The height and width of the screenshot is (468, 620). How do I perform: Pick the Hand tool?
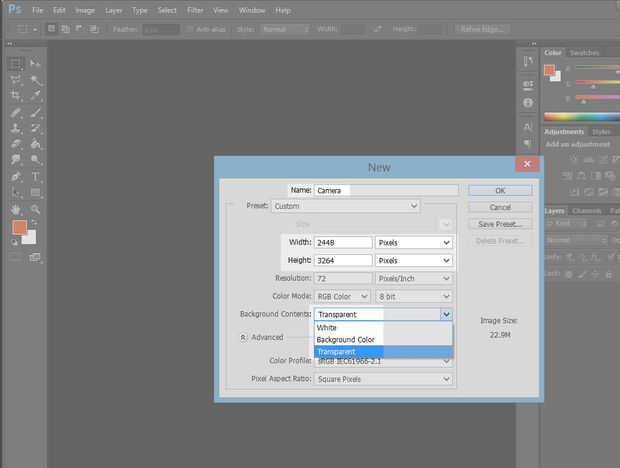[15, 209]
